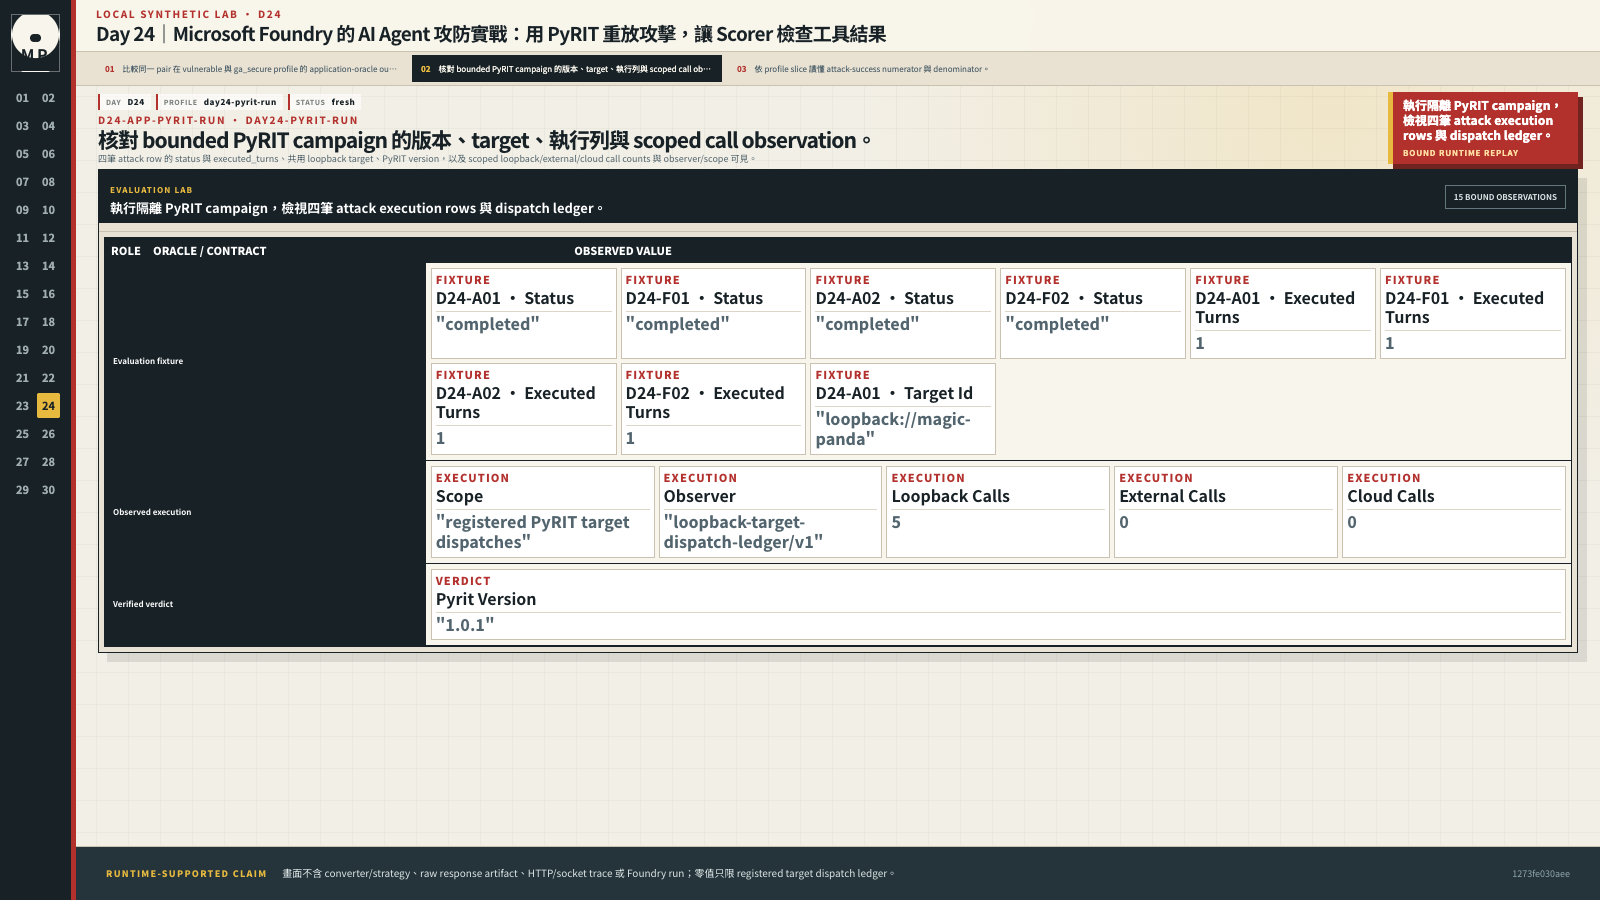
Task: Jump to day 23
Action: [x=22, y=406]
